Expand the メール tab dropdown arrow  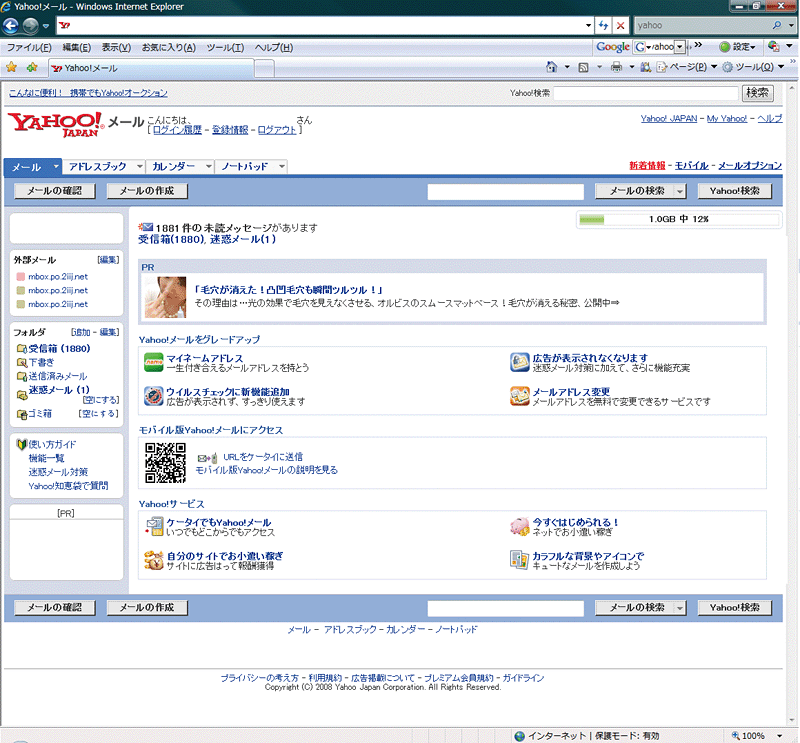(56, 166)
